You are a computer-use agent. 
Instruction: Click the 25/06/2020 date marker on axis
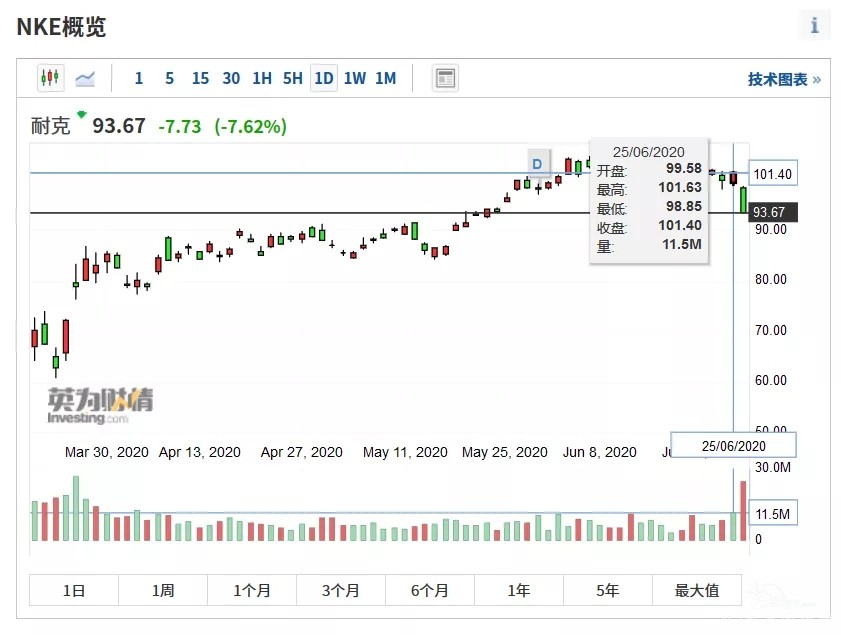734,446
